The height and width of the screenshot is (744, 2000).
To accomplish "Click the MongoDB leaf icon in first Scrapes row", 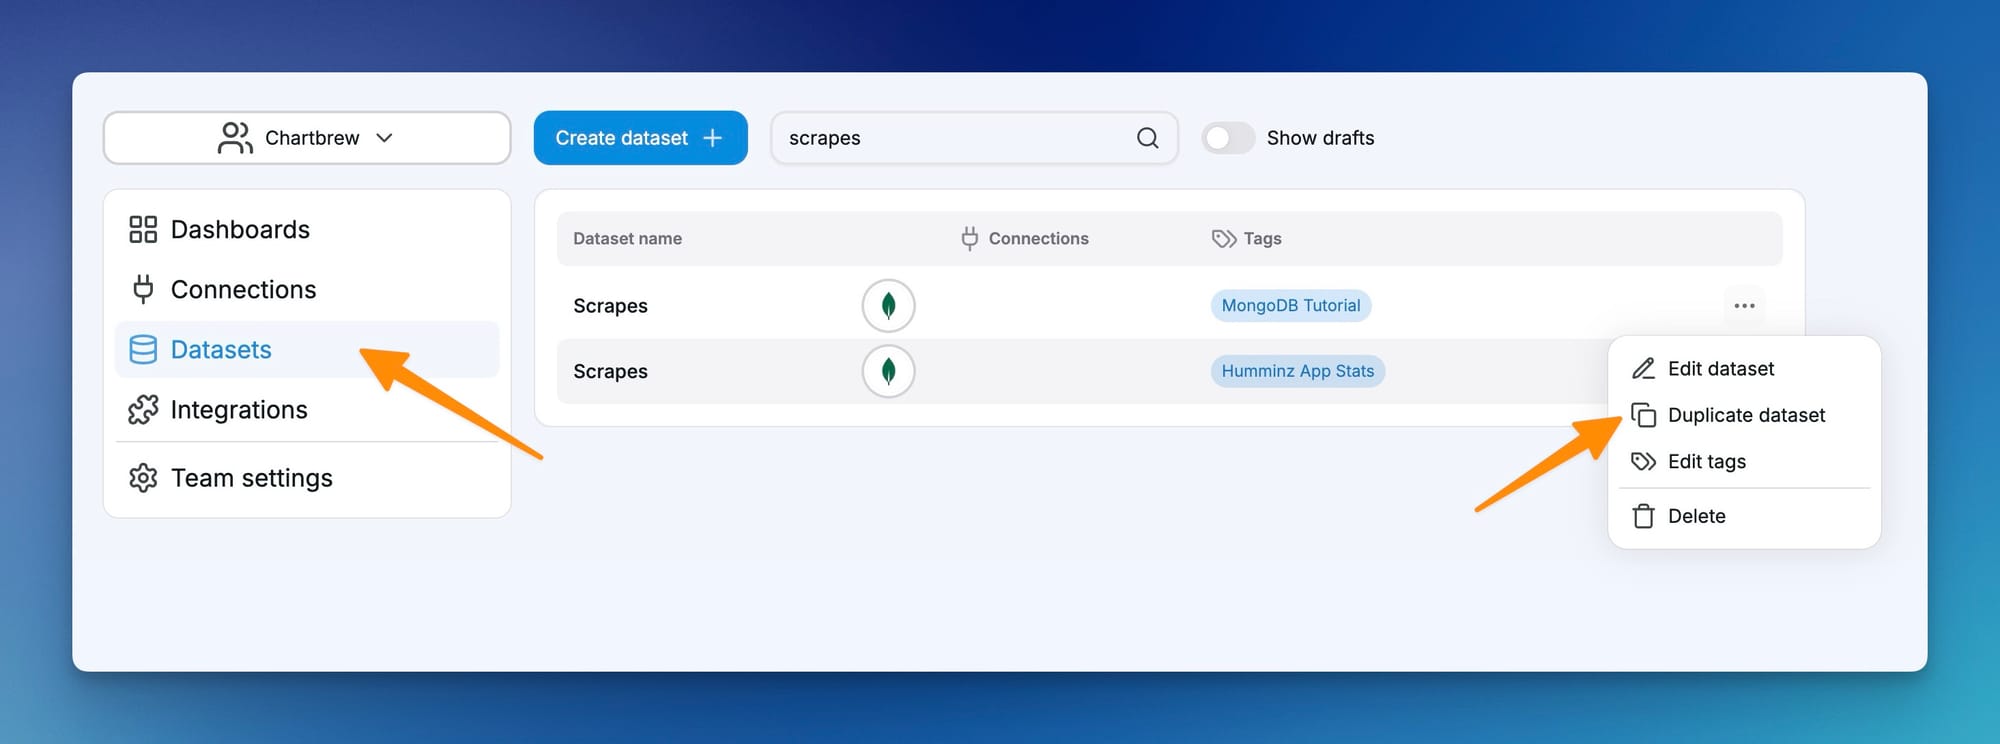I will [x=888, y=306].
